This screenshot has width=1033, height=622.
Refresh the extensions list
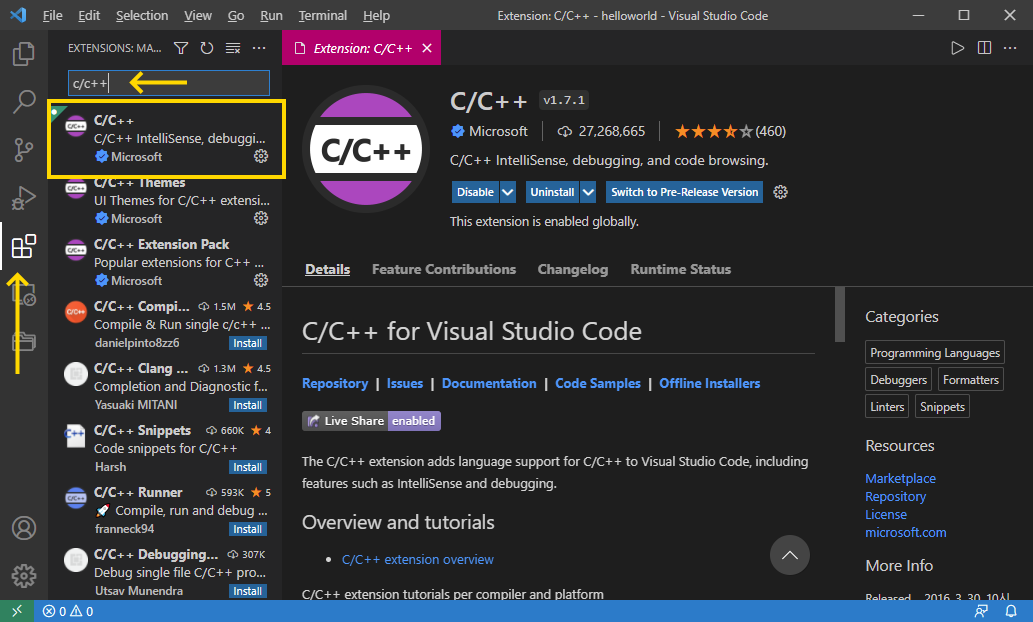(207, 48)
